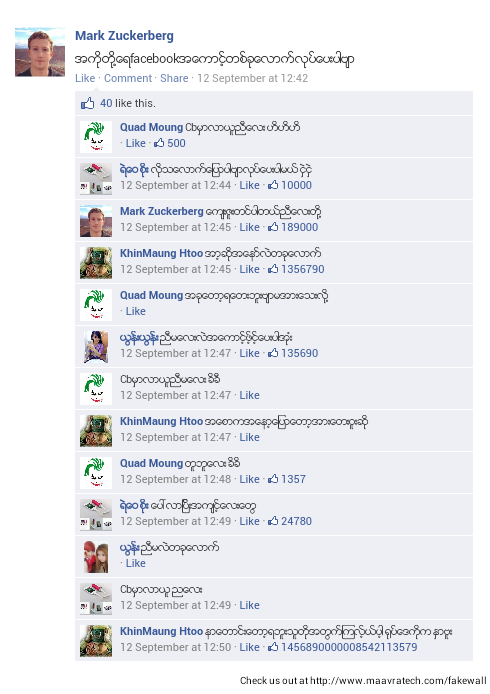Click the thumbs-up icon next to 1357

[x=273, y=479]
